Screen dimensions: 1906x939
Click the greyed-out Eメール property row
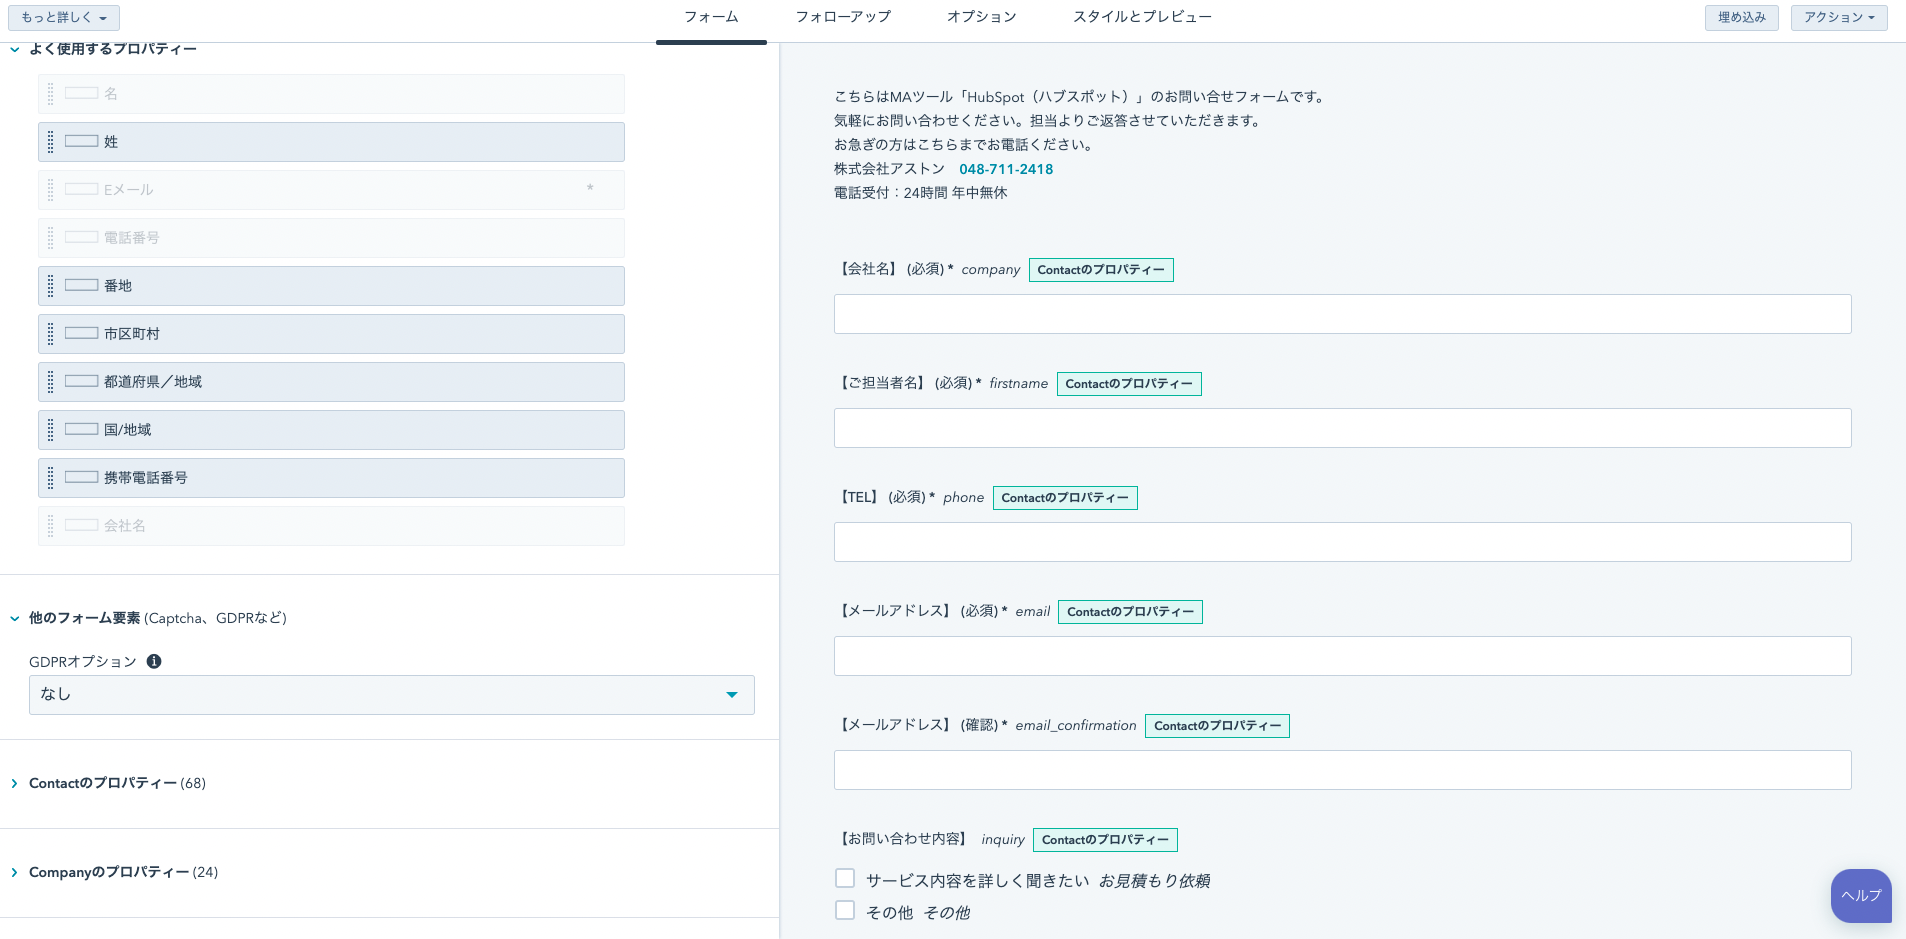(x=331, y=190)
